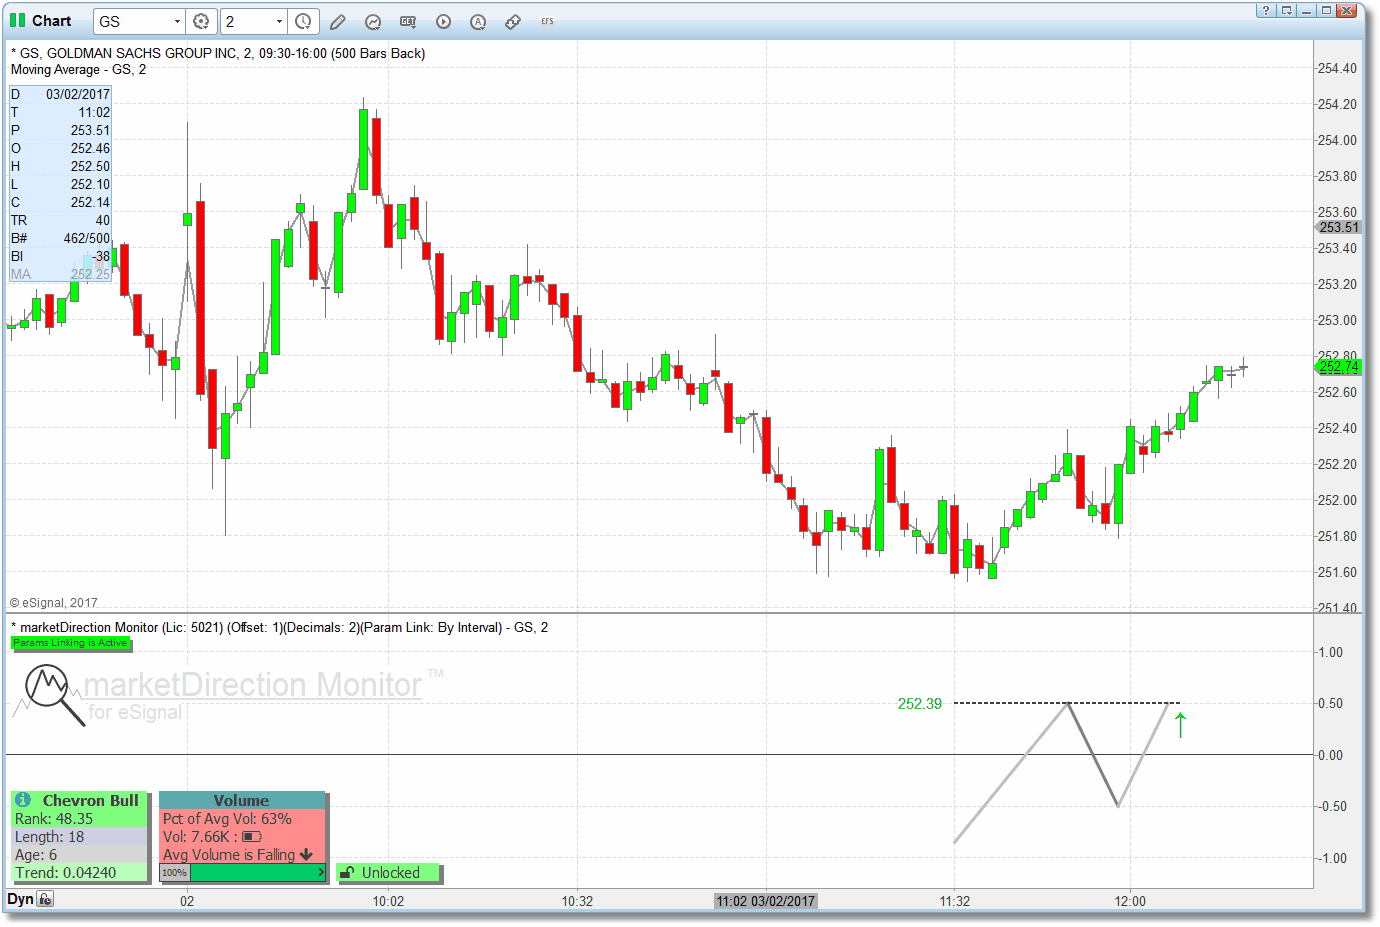This screenshot has width=1380, height=927.
Task: Open the EFS scripts icon
Action: 547,21
